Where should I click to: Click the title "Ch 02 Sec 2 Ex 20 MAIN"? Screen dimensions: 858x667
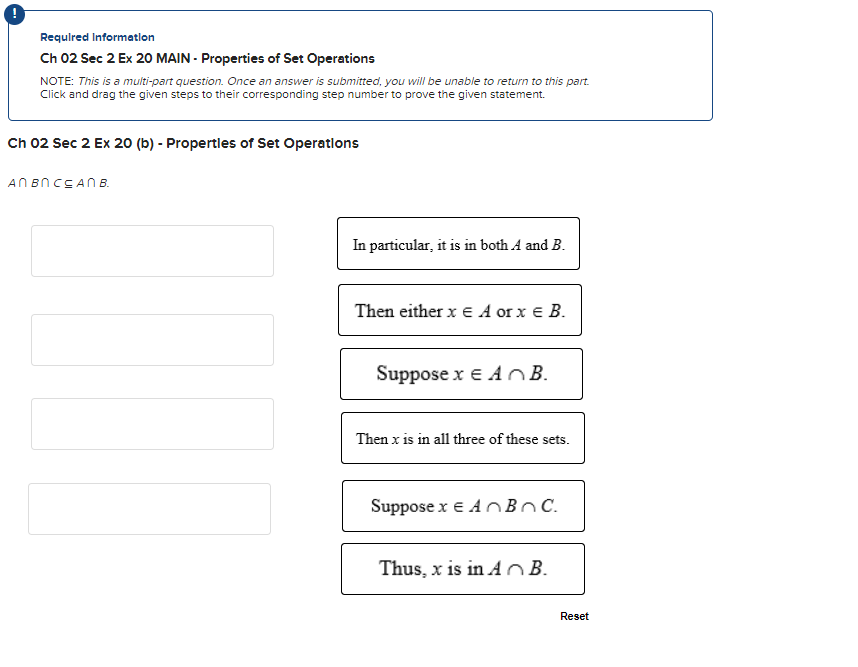coord(117,58)
